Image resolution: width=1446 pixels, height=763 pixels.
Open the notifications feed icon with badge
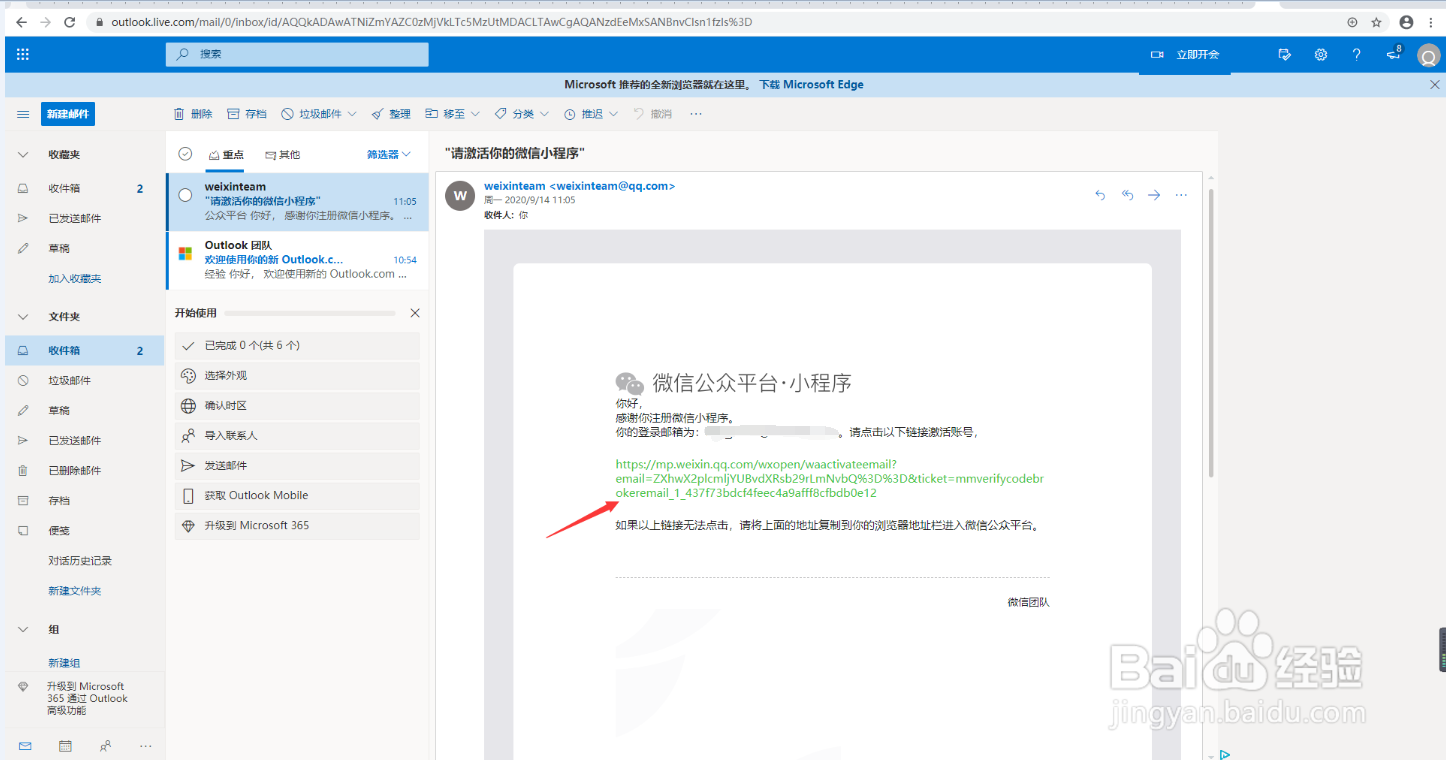coord(1394,54)
